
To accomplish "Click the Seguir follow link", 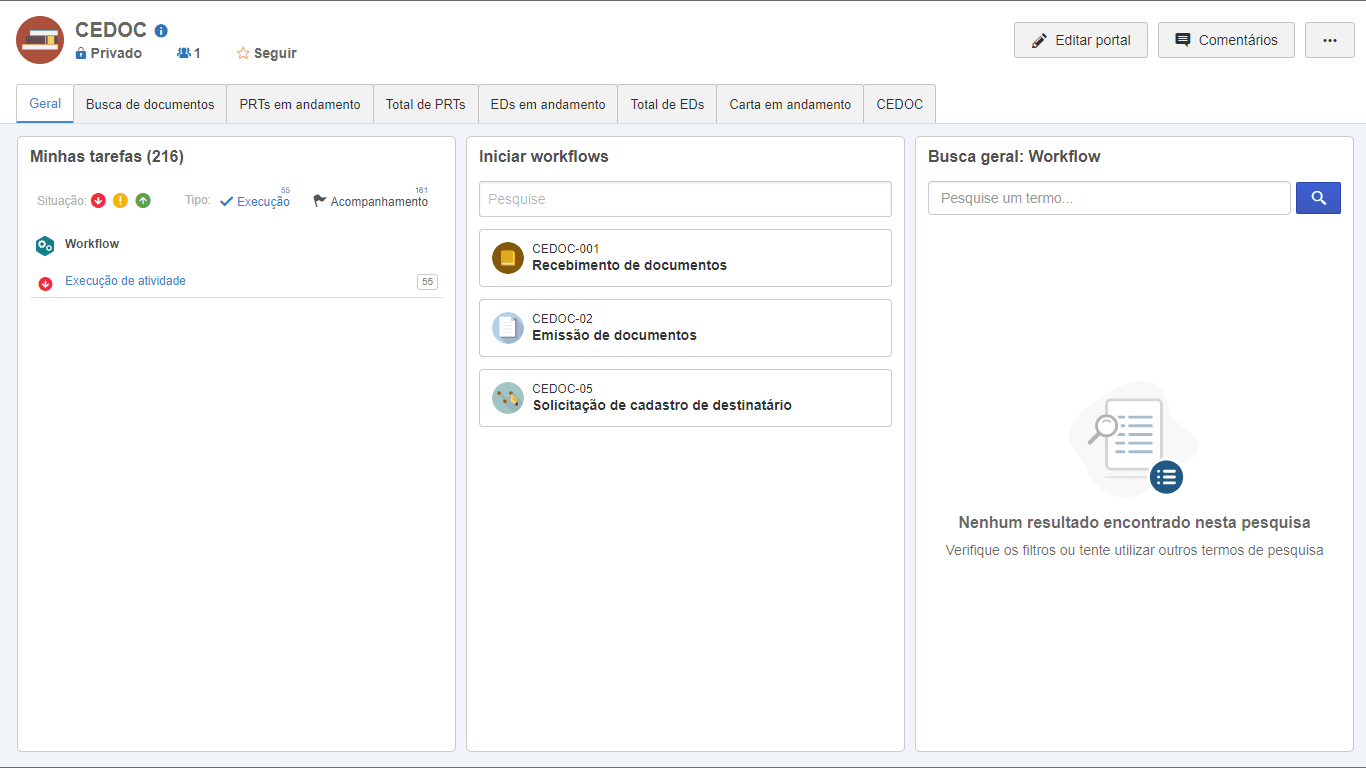I will coord(275,53).
